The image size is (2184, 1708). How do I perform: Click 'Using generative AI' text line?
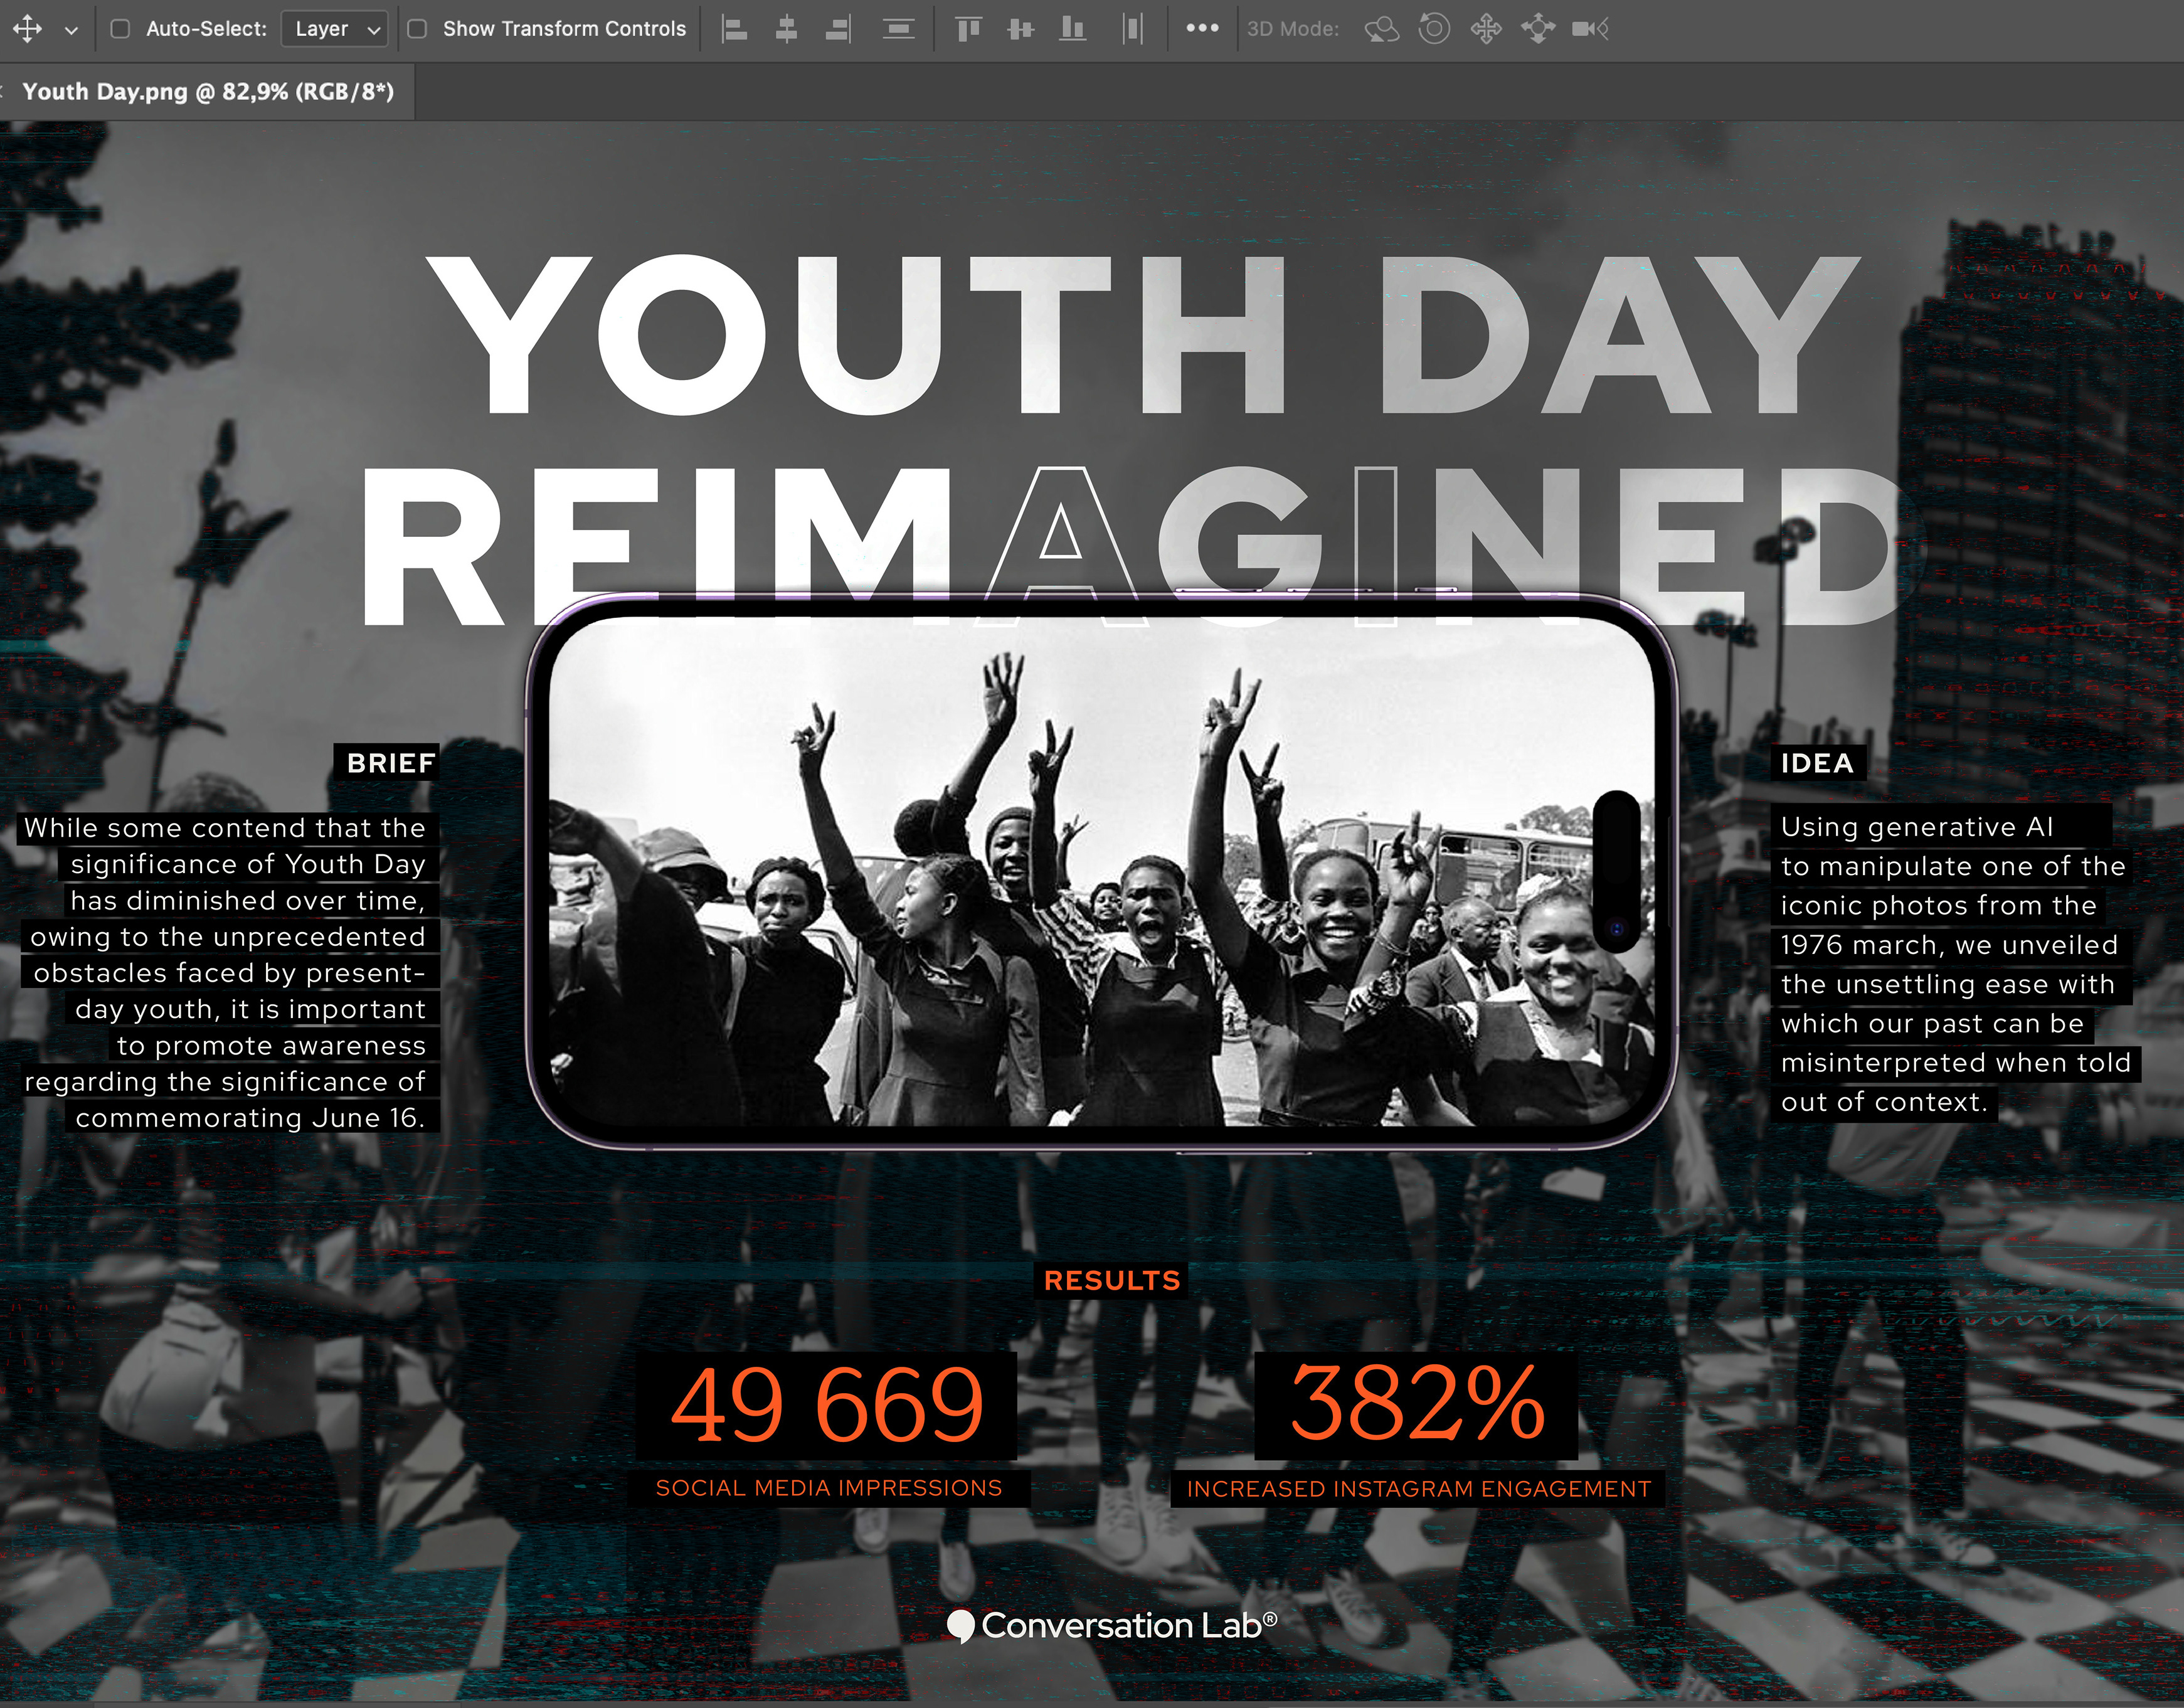coord(1917,827)
